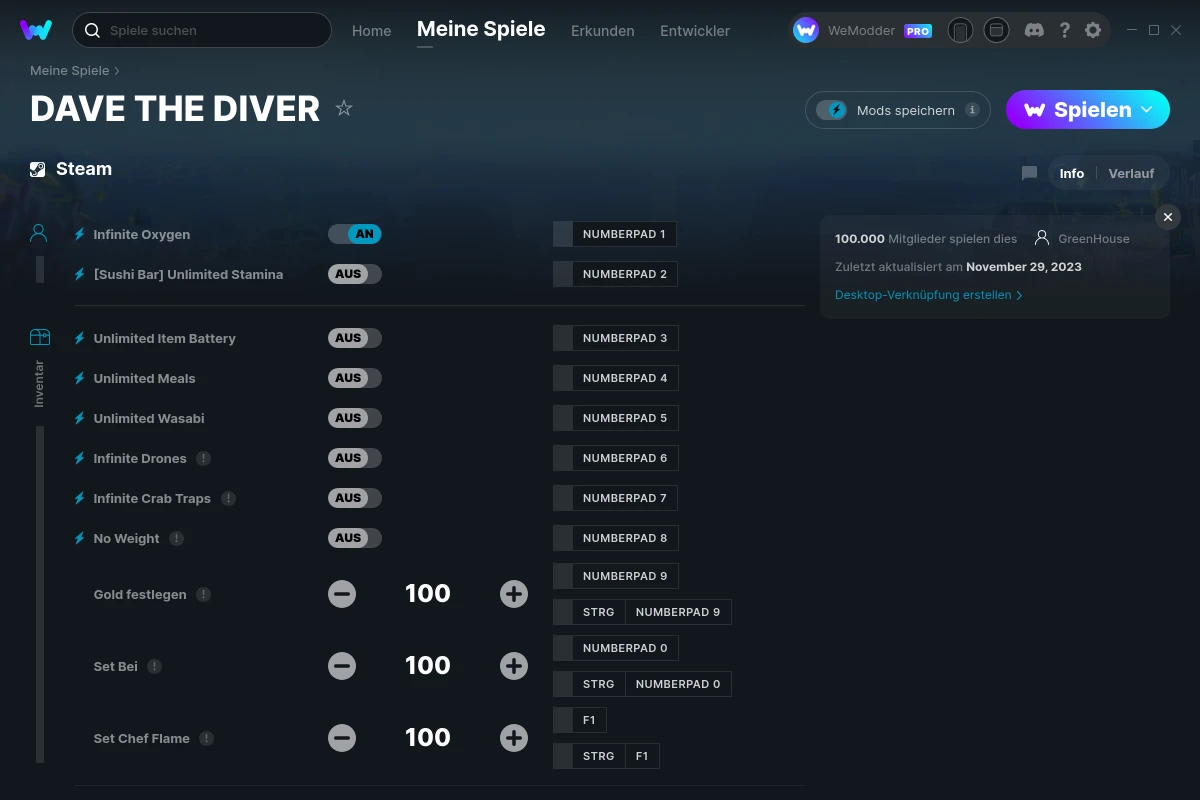1200x800 pixels.
Task: Click the Steam platform label
Action: pos(71,169)
